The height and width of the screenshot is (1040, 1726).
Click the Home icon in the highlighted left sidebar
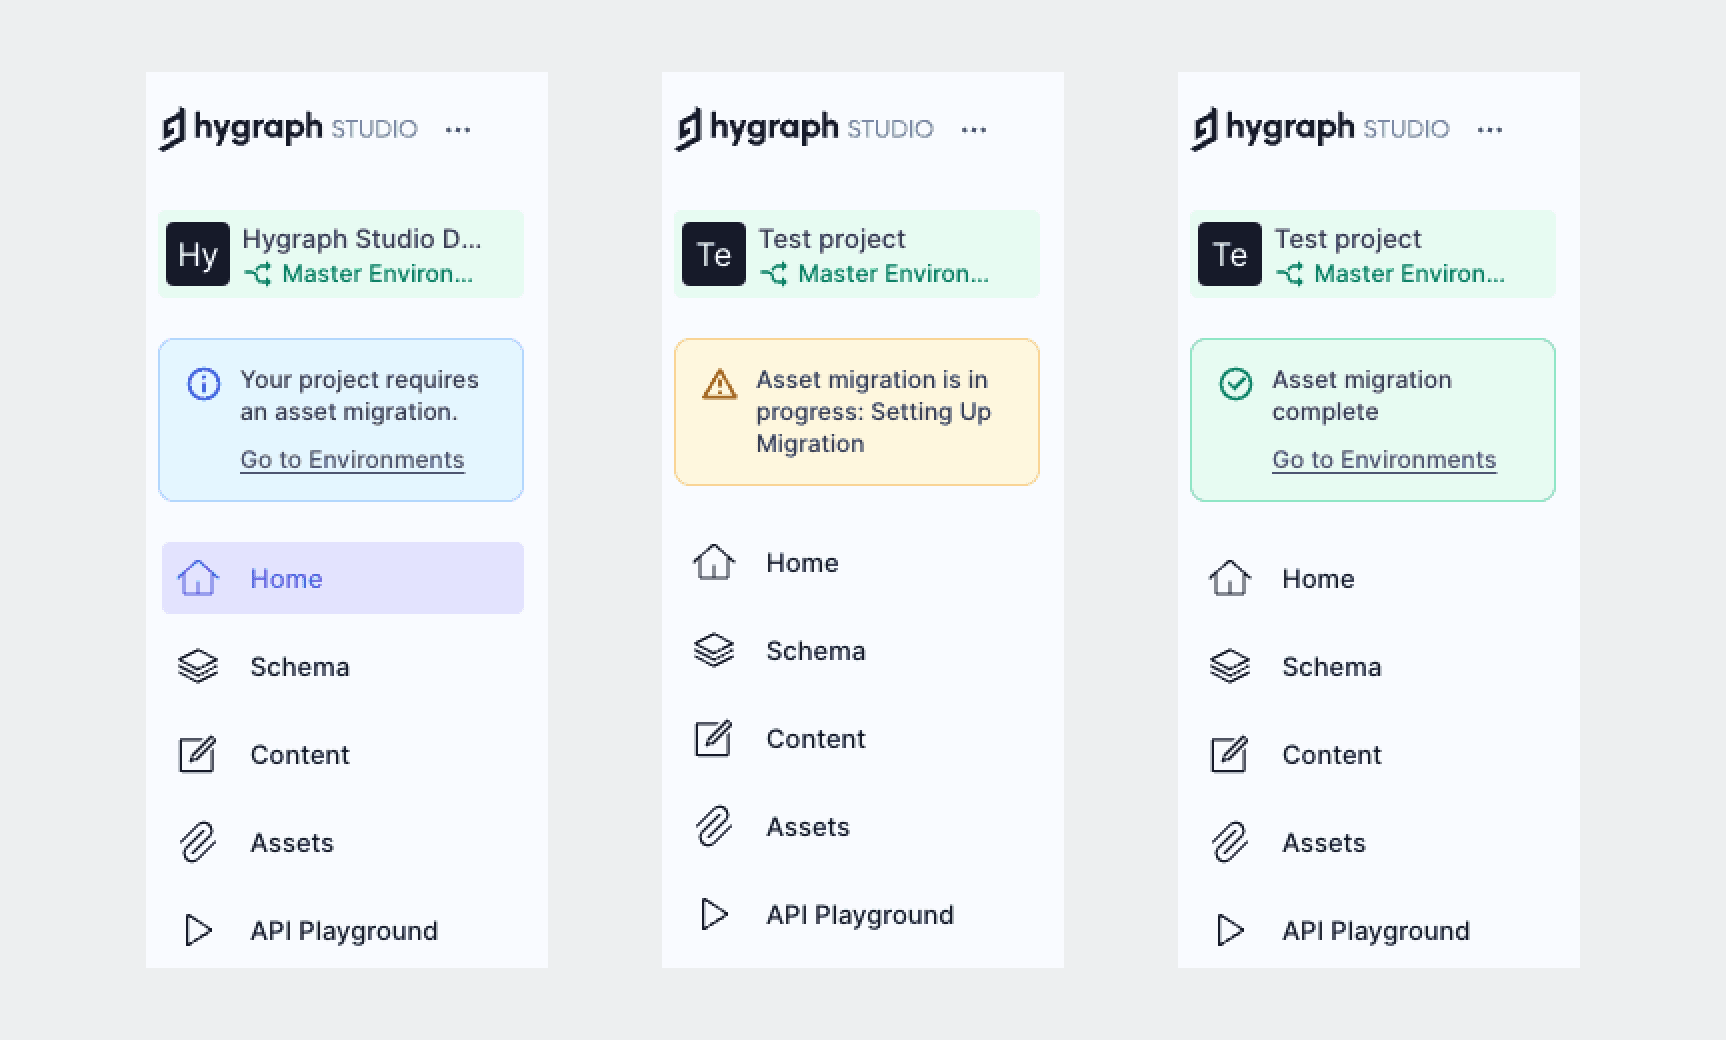click(x=198, y=578)
